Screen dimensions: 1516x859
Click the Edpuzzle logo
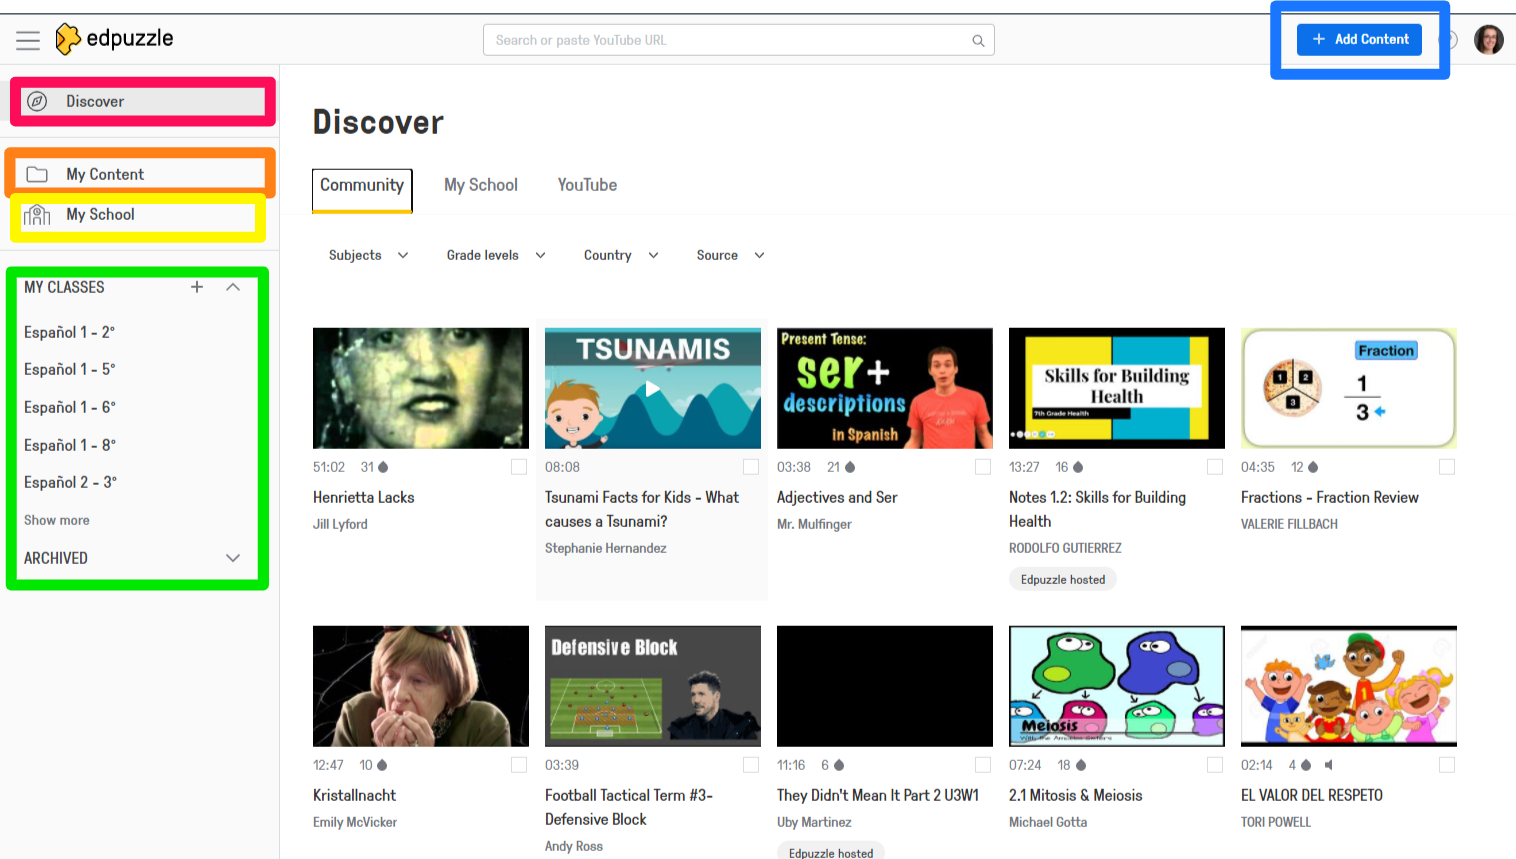[114, 39]
